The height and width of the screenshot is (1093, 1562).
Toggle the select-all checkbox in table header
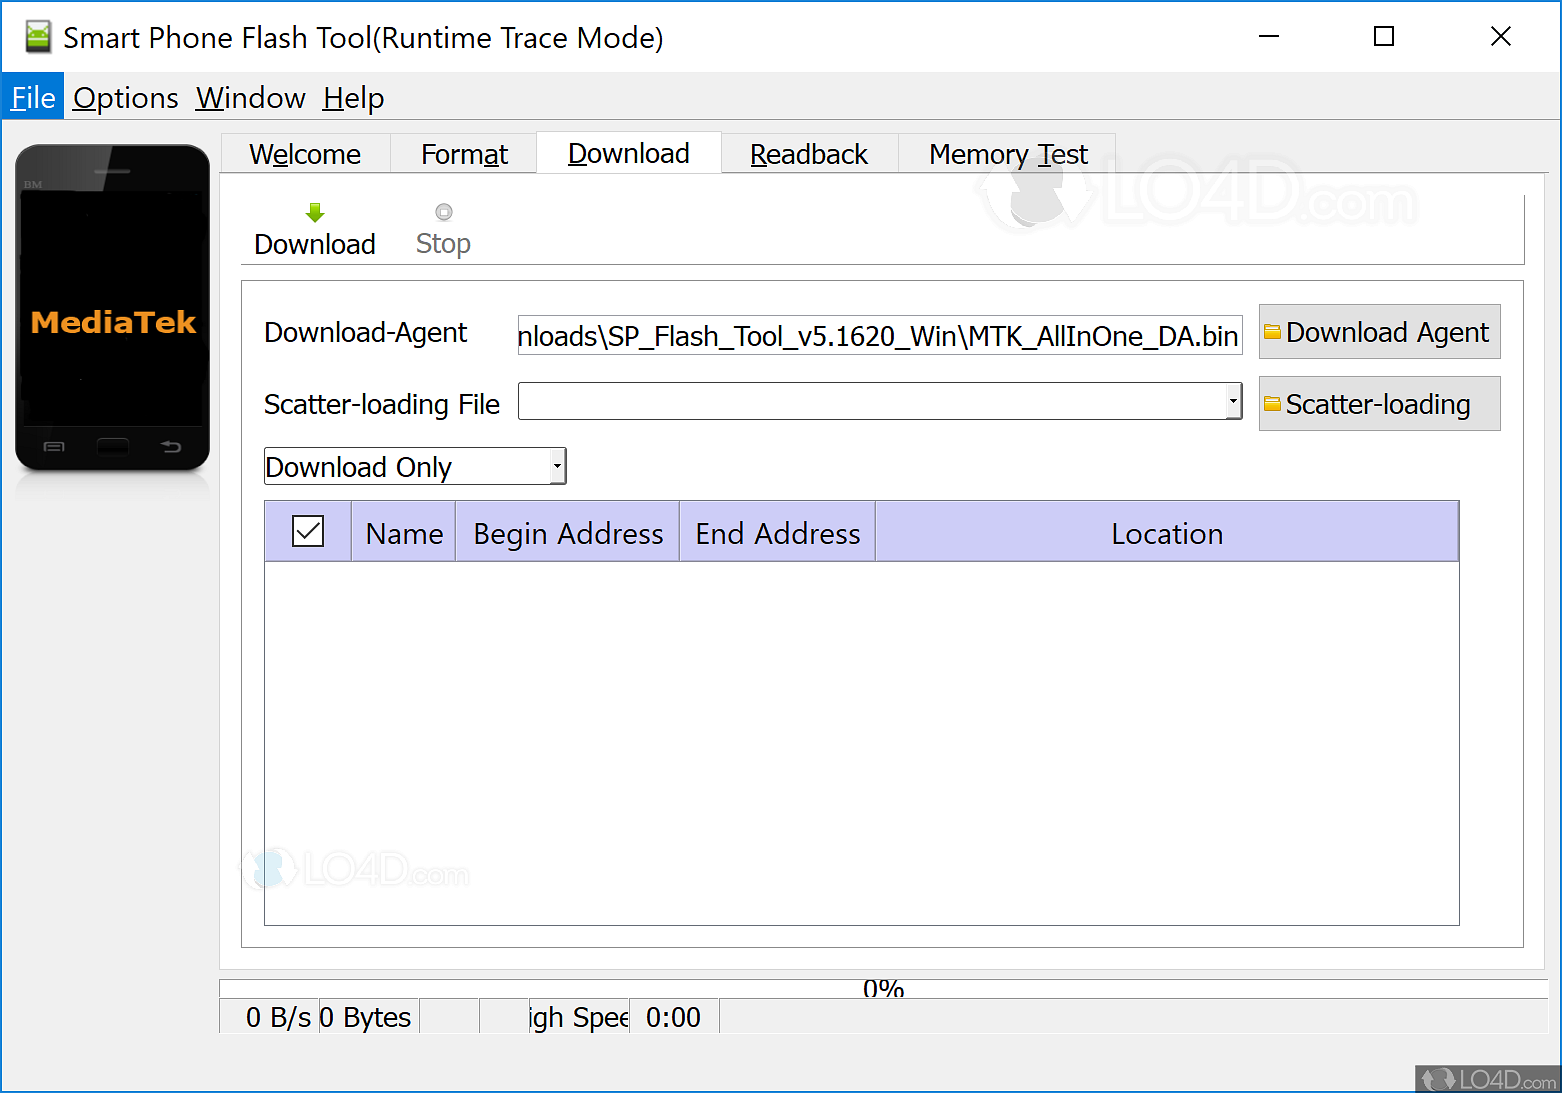308,531
